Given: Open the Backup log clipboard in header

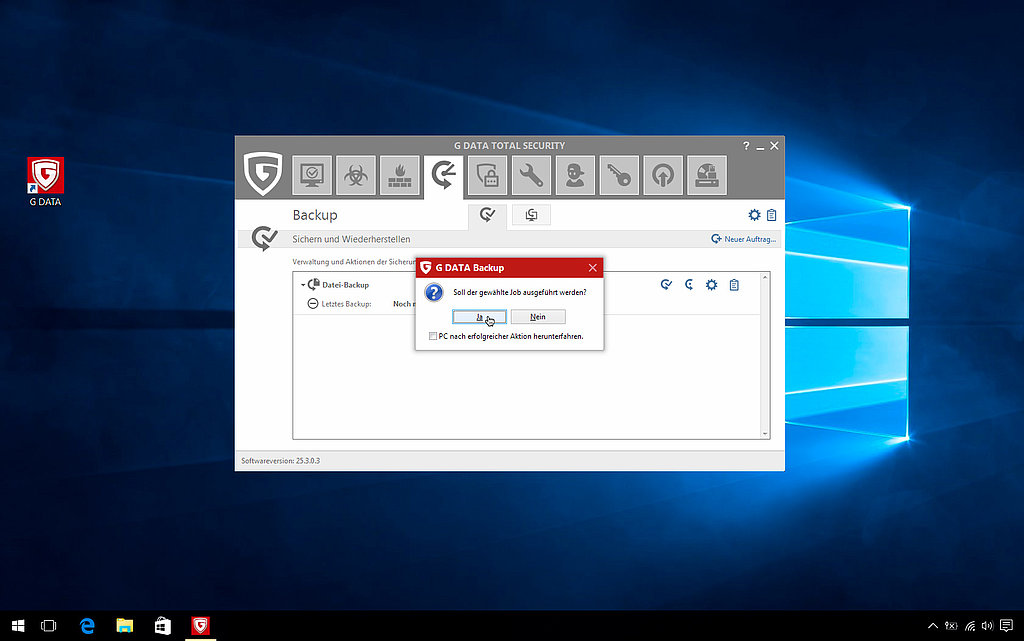Looking at the screenshot, I should pos(771,215).
